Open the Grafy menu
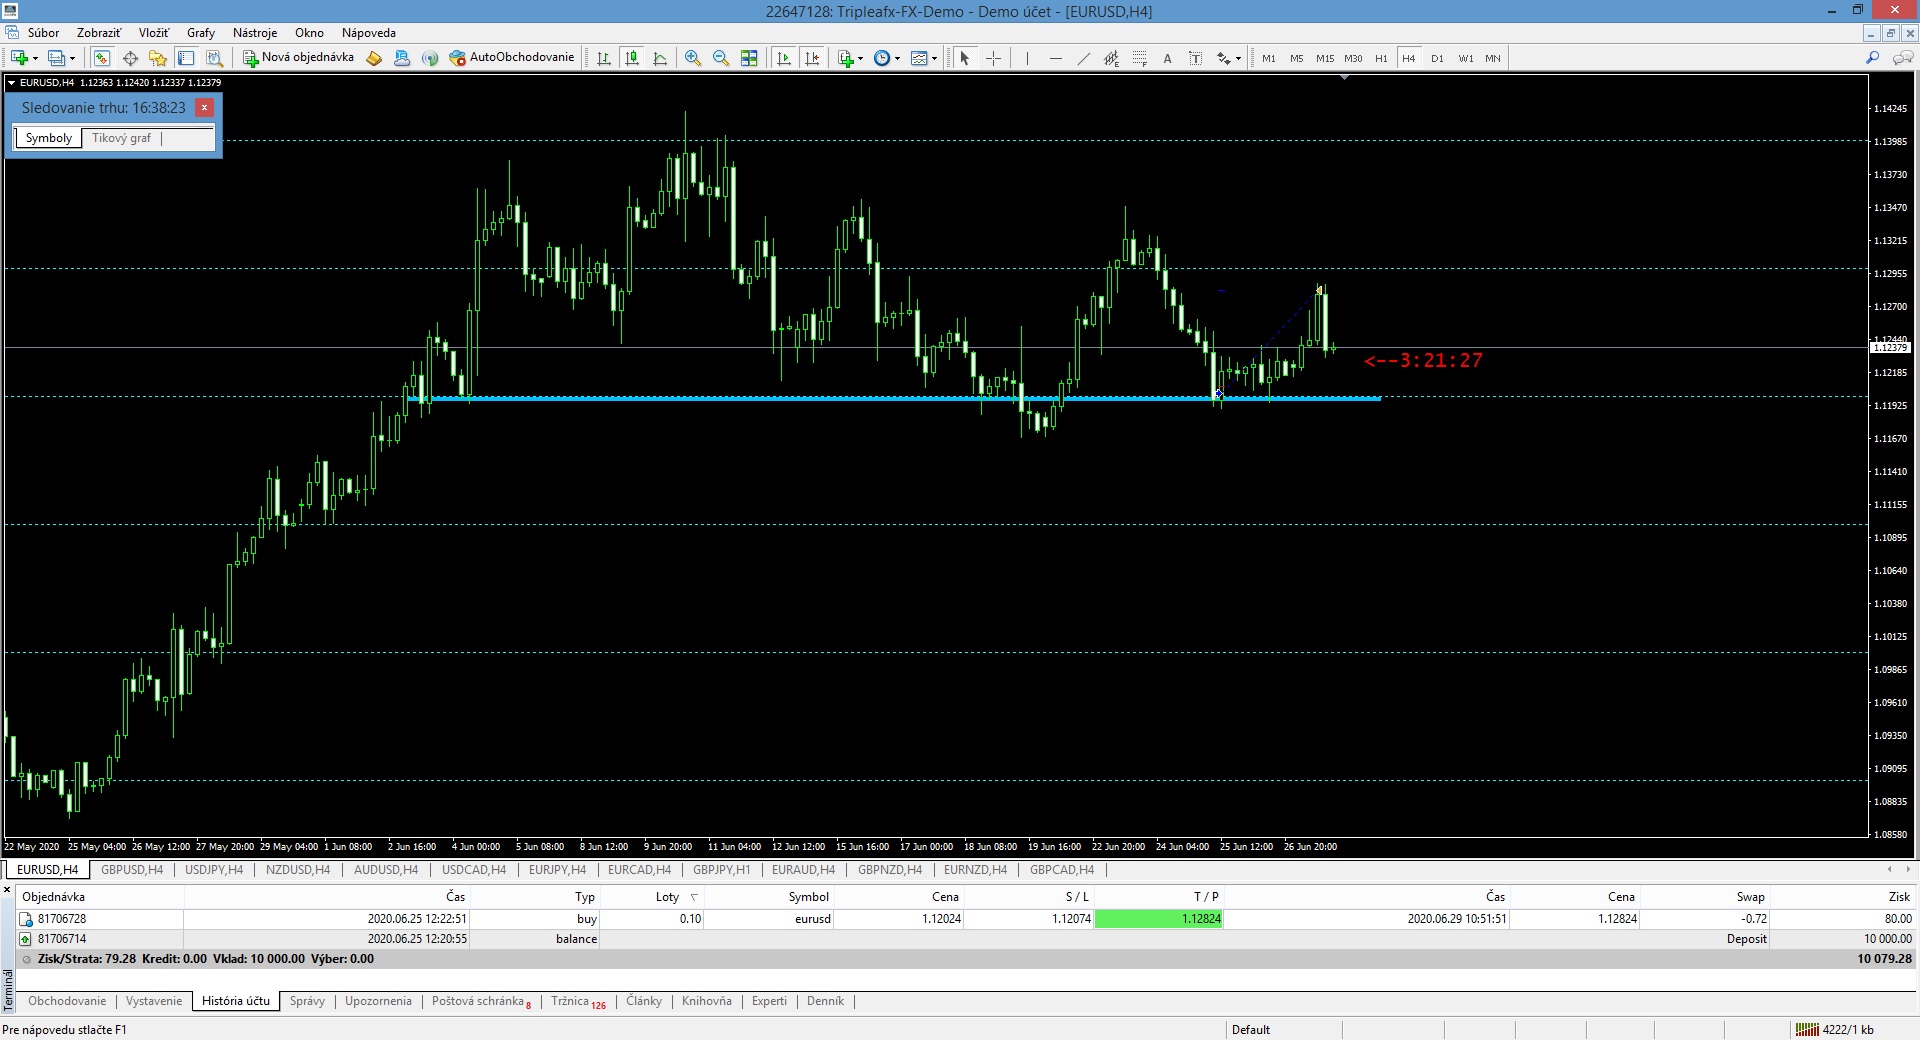This screenshot has height=1040, width=1920. point(201,32)
